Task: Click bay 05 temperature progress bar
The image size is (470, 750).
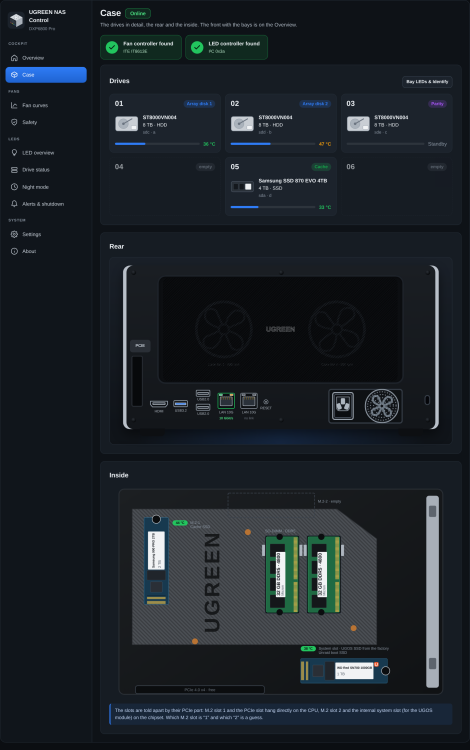Action: tap(273, 207)
